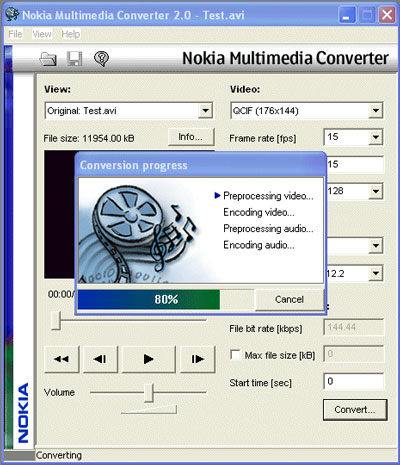
Task: Click the app icon in the title bar
Action: (13, 15)
